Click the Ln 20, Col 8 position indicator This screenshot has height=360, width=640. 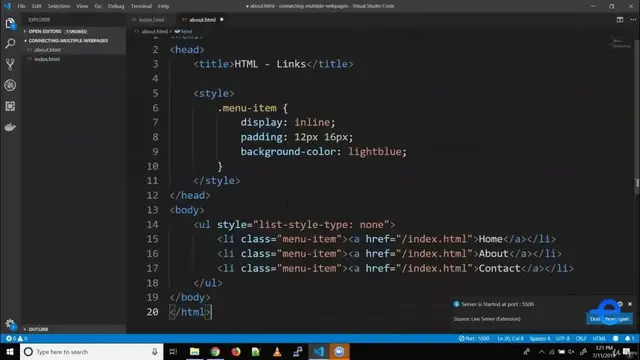(x=510, y=338)
